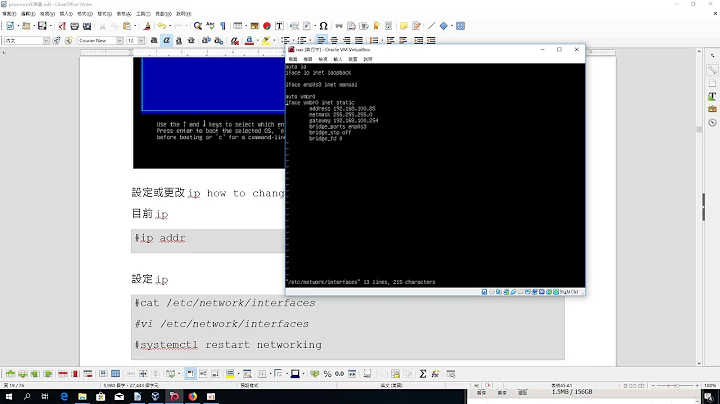Click the Print preview icon
Viewport: 720px width, 404px height.
(87, 26)
